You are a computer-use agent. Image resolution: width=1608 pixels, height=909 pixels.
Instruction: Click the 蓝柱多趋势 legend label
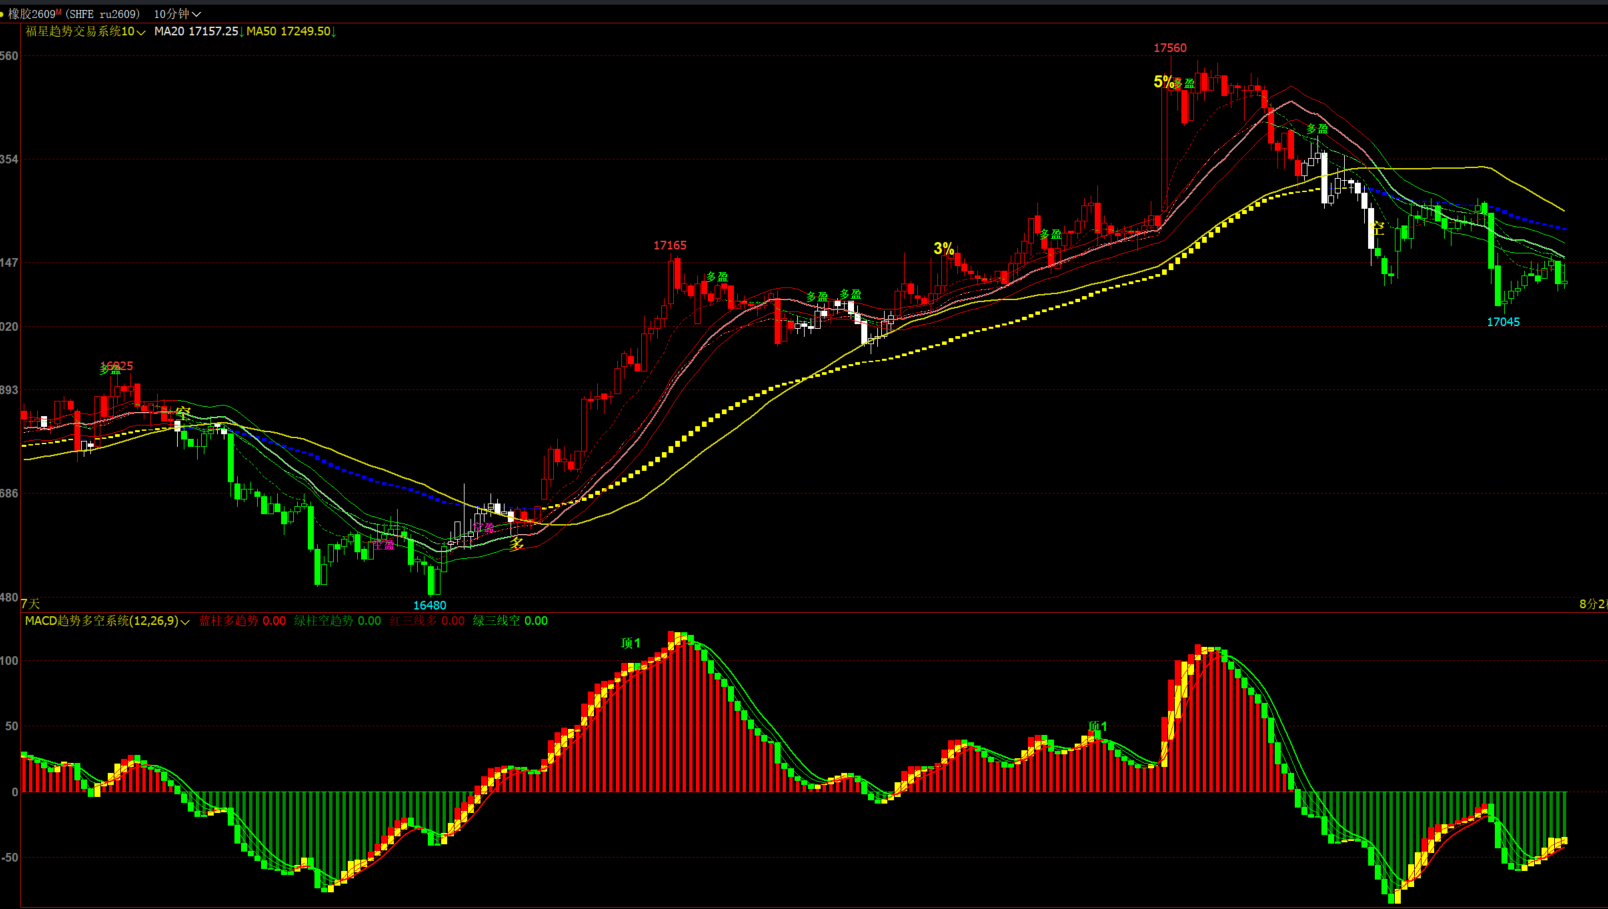229,621
